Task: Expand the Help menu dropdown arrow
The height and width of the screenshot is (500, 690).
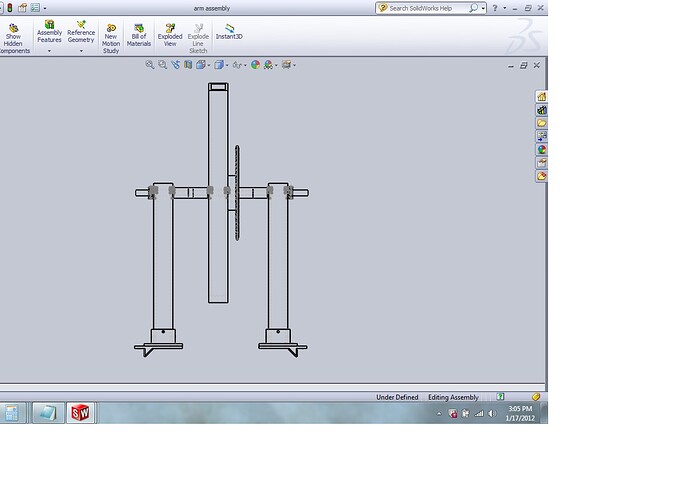Action: click(x=505, y=8)
